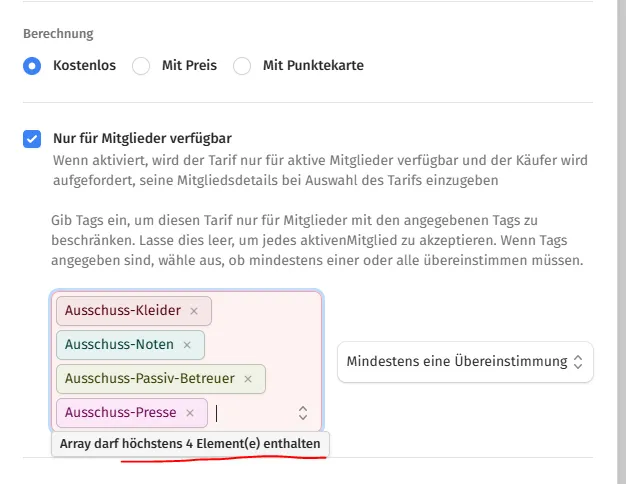626x484 pixels.
Task: Select the Kostenlos radio option
Action: tap(32, 65)
